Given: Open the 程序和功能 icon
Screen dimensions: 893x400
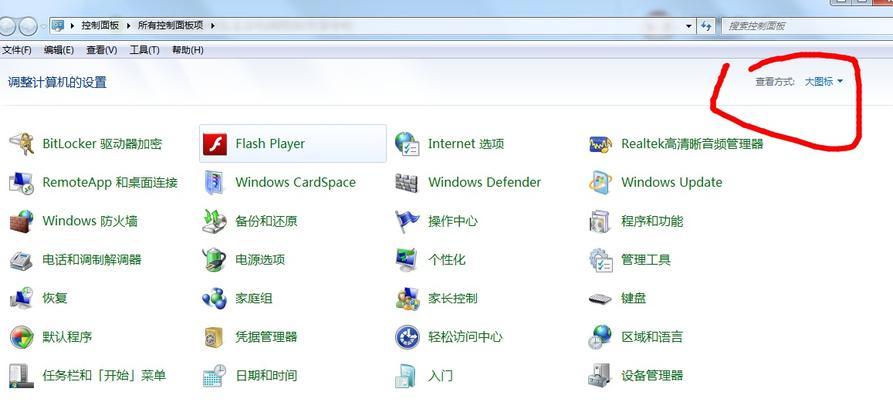Looking at the screenshot, I should point(600,221).
